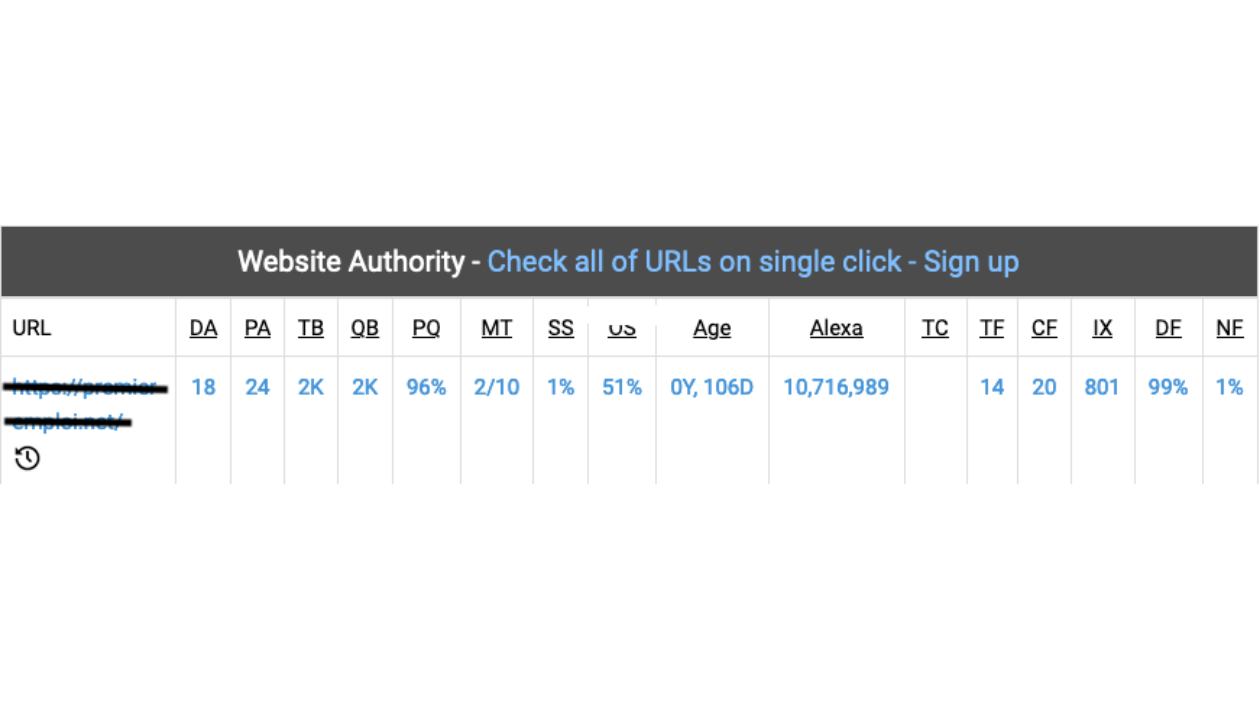Open the Alexa rank value 10,716,989

click(x=836, y=387)
